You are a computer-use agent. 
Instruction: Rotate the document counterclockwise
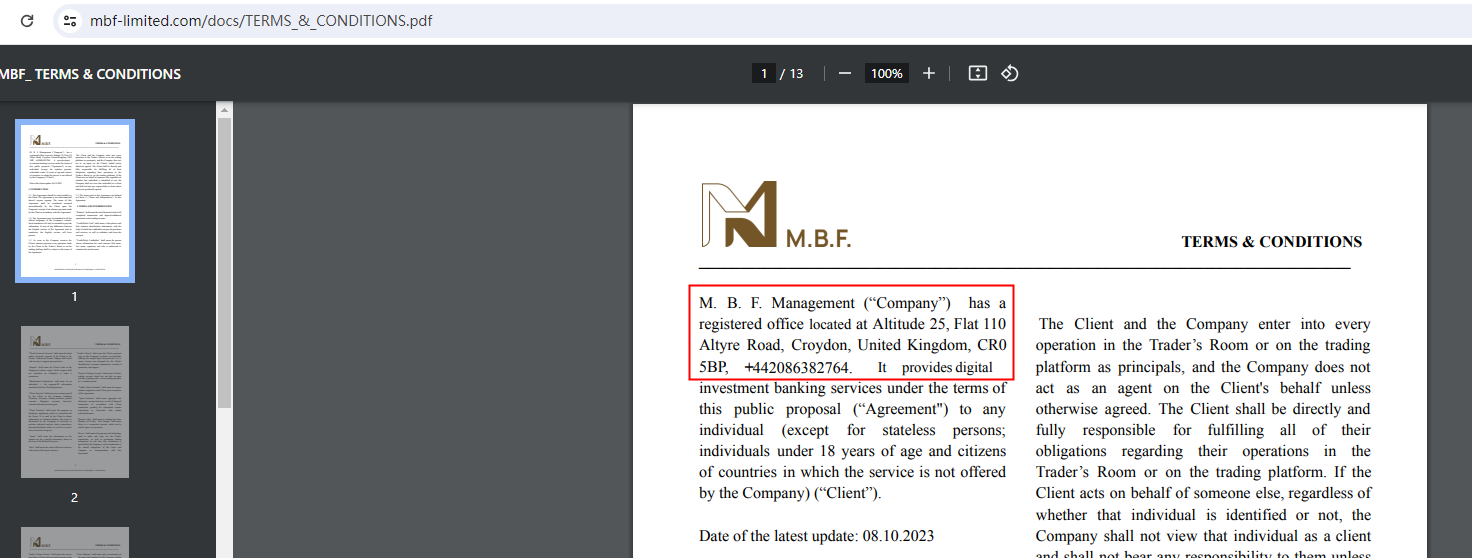1010,73
